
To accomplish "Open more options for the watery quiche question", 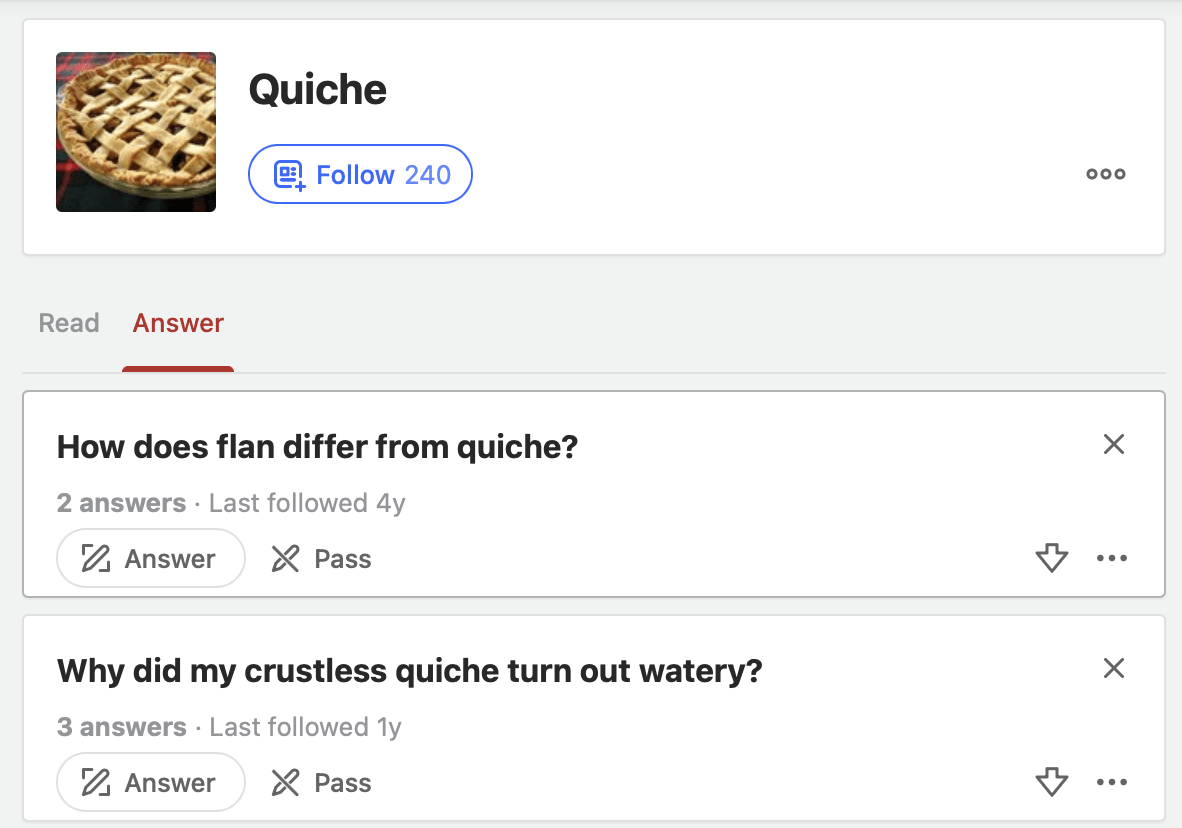I will coord(1113,782).
